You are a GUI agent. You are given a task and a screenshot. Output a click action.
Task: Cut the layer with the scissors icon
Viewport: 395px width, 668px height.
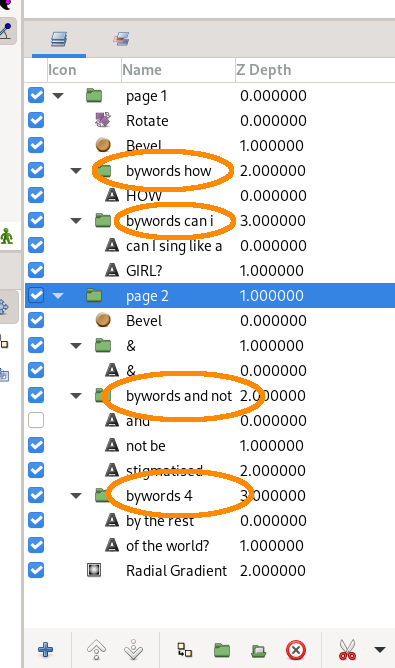click(347, 650)
